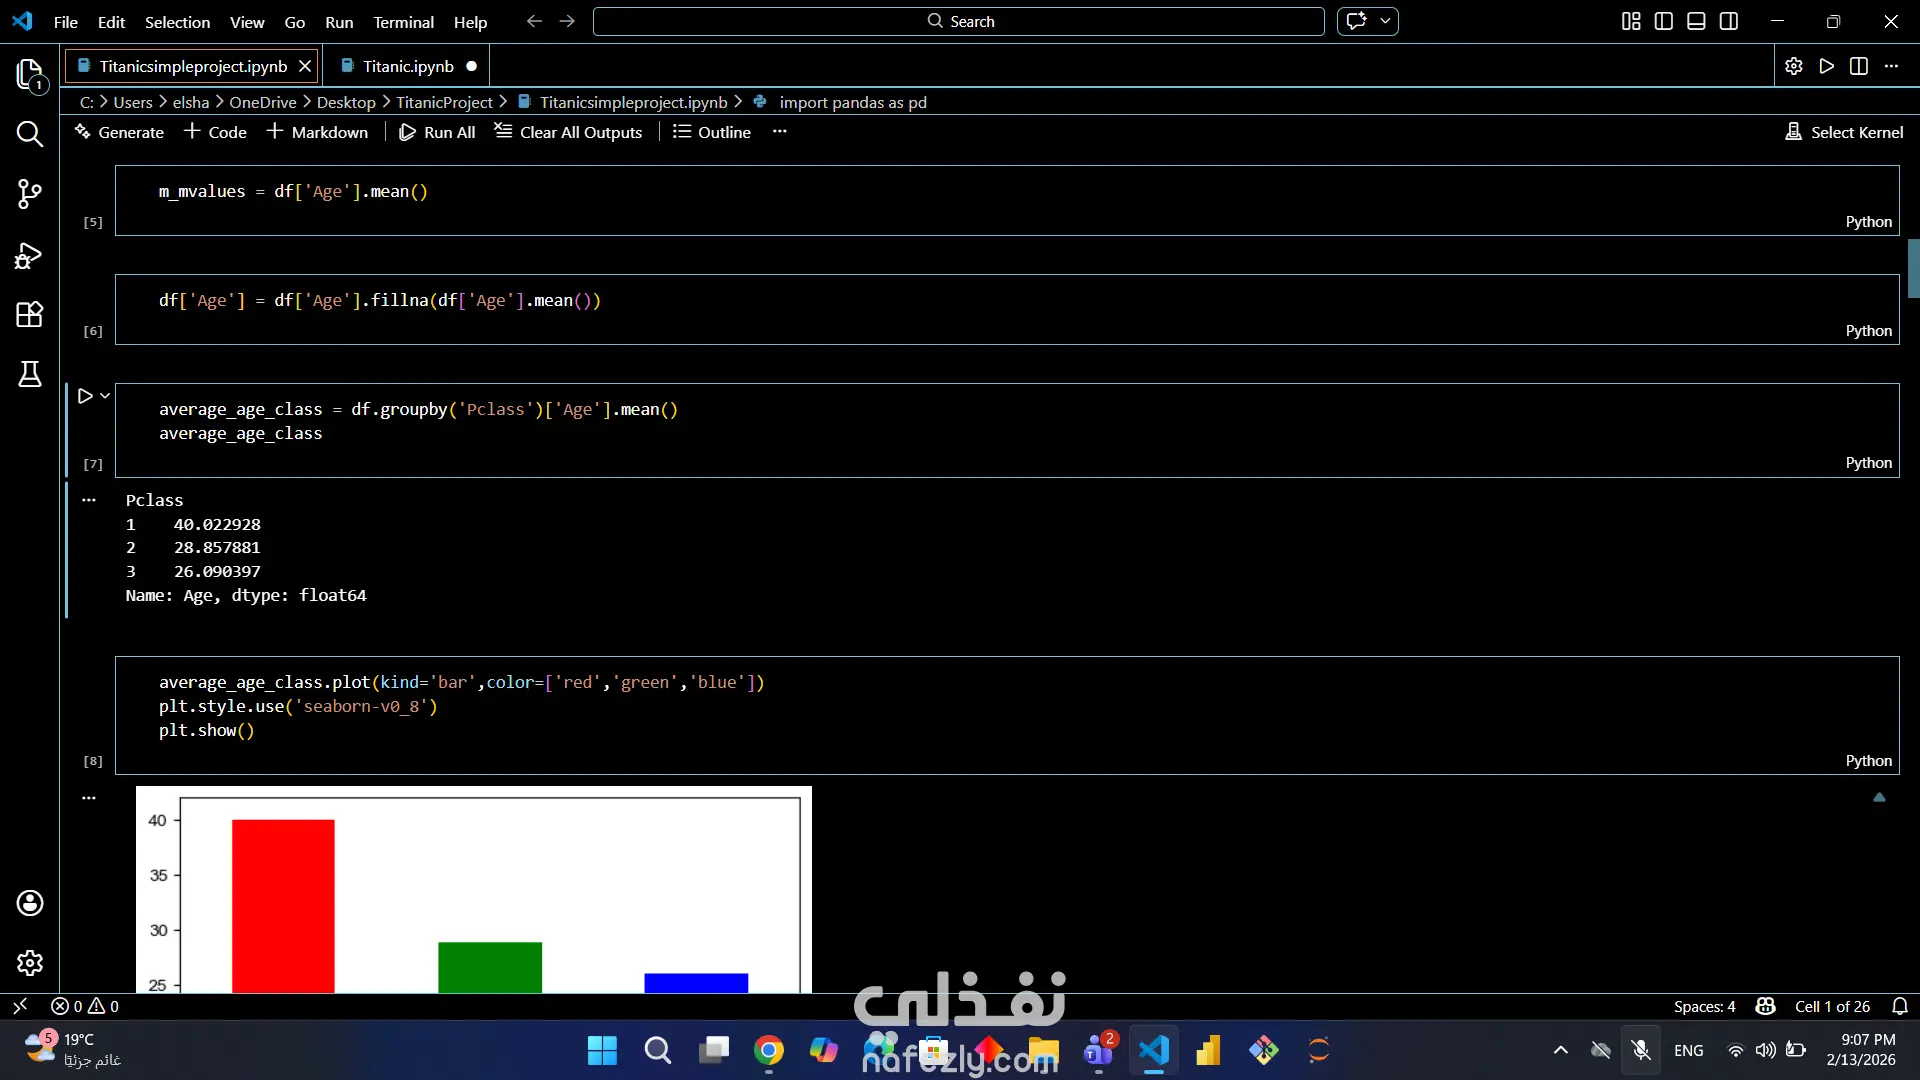Toggle the Primary Side Bar layout button
Viewport: 1920px width, 1080px height.
[1664, 21]
